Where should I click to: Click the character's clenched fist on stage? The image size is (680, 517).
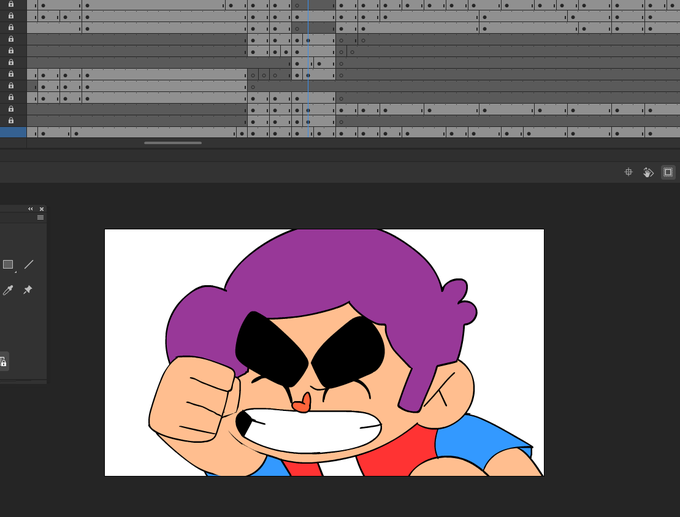click(x=193, y=399)
